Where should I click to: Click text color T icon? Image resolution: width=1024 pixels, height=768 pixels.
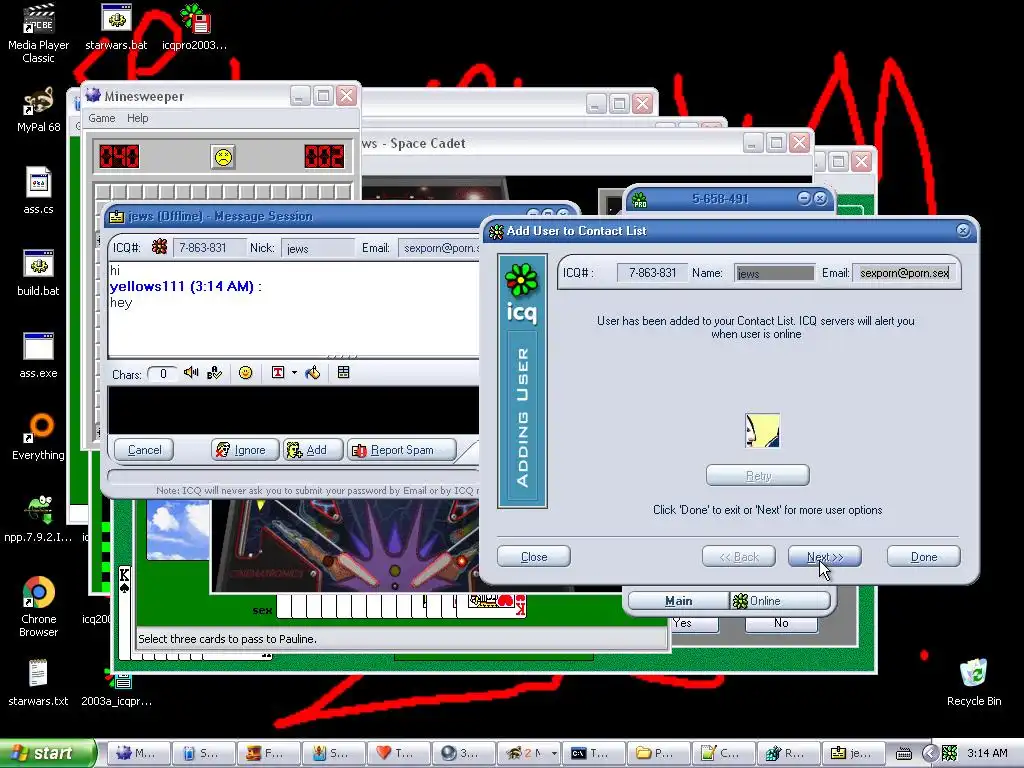(278, 372)
